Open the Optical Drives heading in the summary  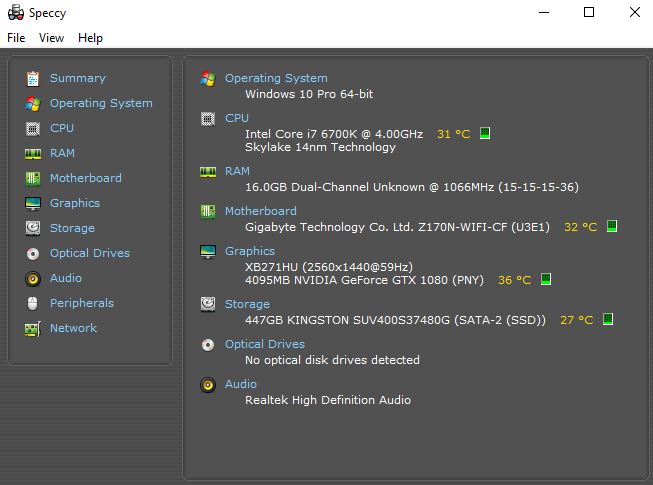[x=264, y=344]
